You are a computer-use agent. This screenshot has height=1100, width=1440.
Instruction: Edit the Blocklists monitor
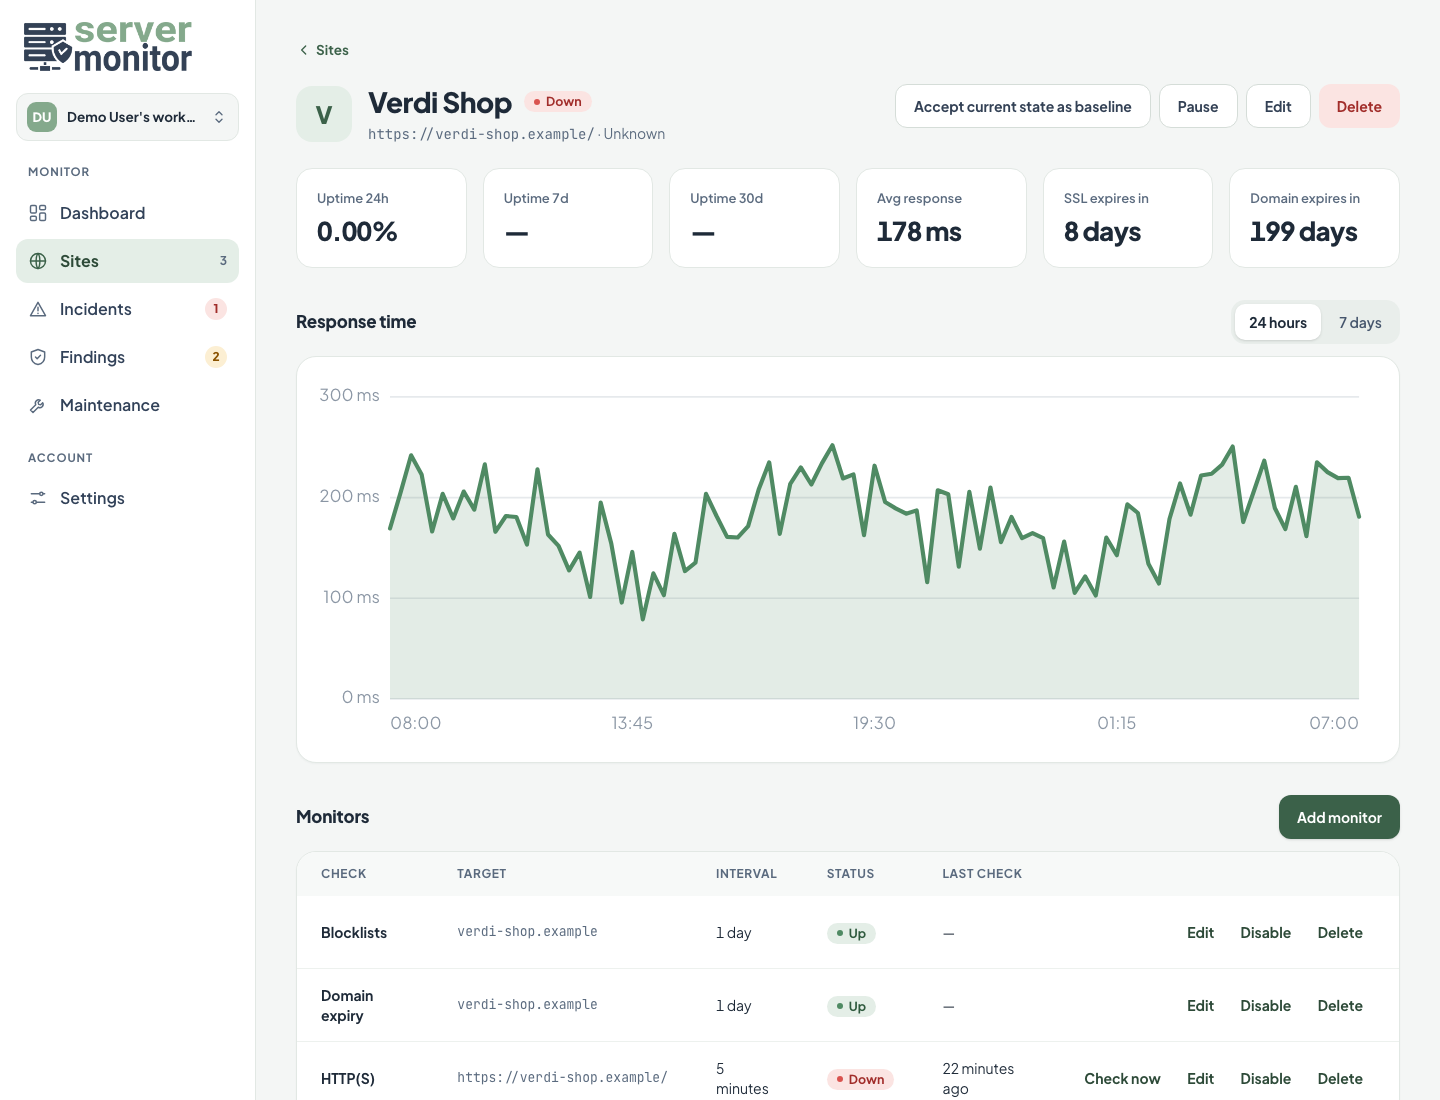click(1200, 932)
